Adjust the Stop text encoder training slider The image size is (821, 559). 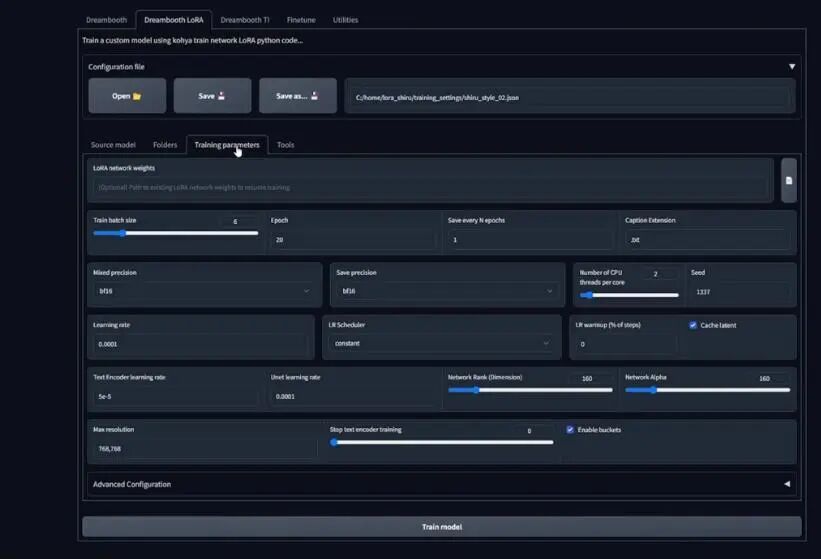[441, 442]
